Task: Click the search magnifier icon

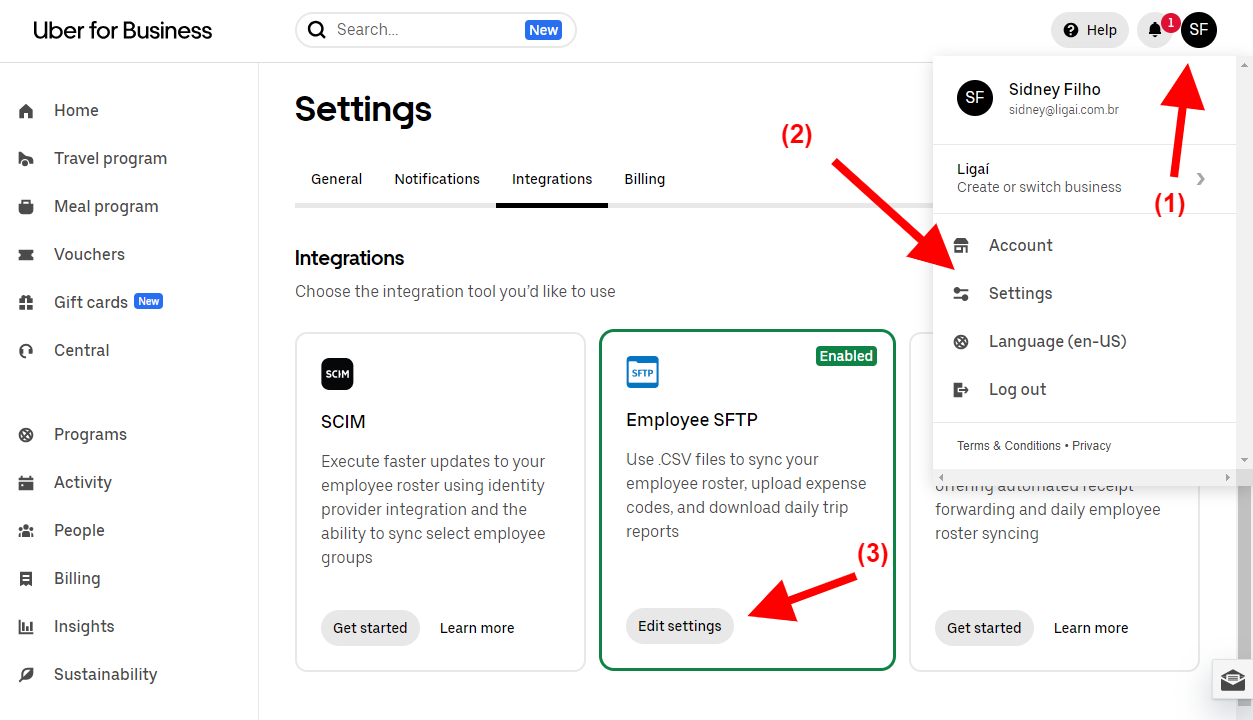Action: [317, 30]
